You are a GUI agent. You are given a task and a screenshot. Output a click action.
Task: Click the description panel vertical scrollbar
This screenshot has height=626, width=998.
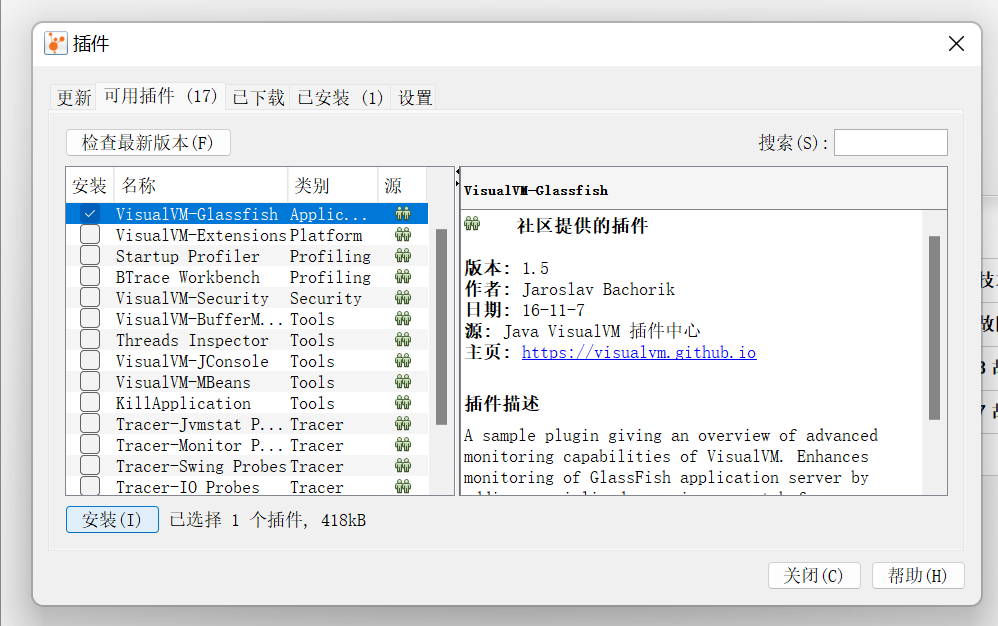pyautogui.click(x=934, y=328)
